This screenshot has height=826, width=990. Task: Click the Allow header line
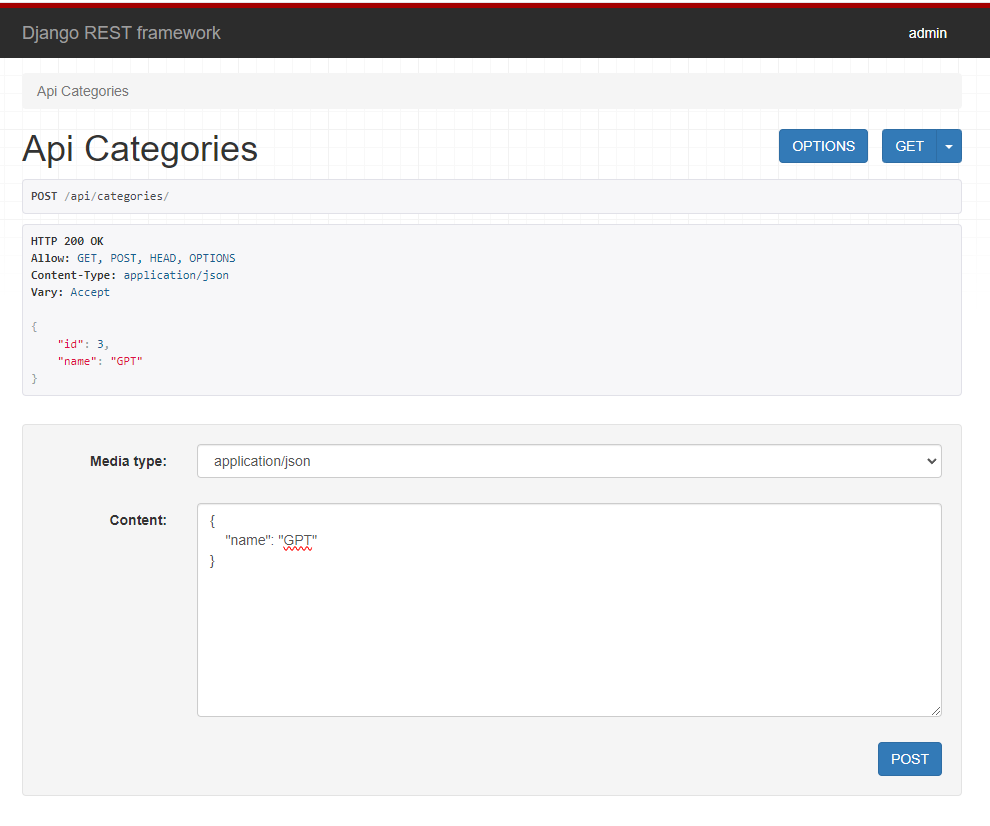[x=133, y=258]
